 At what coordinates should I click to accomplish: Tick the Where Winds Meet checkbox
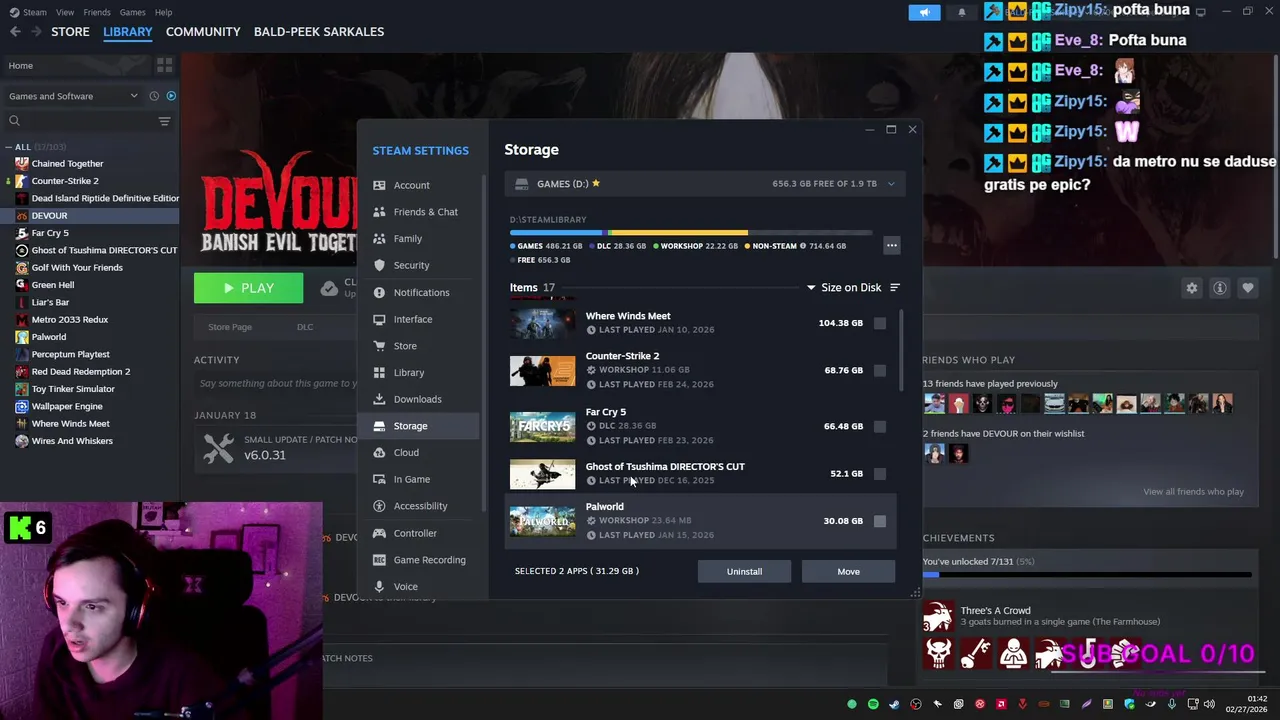(879, 323)
